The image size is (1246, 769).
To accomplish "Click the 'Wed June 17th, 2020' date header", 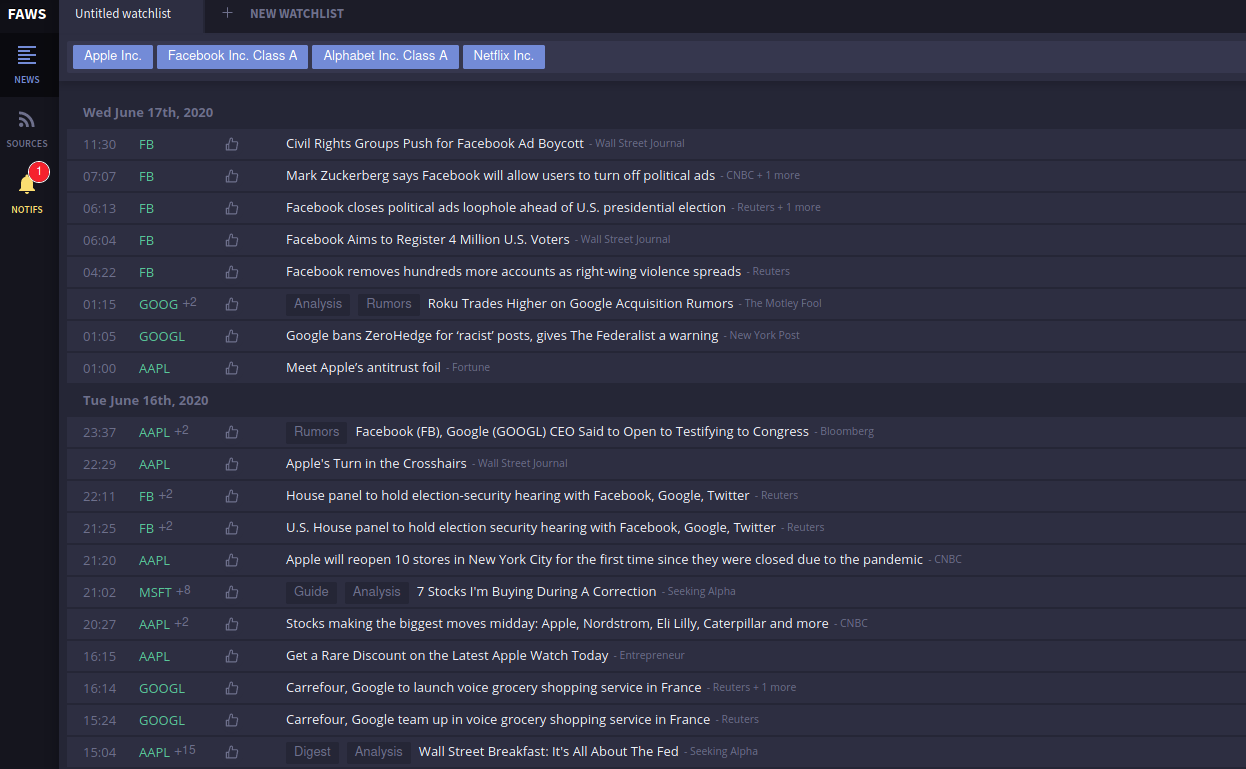I will 148,112.
